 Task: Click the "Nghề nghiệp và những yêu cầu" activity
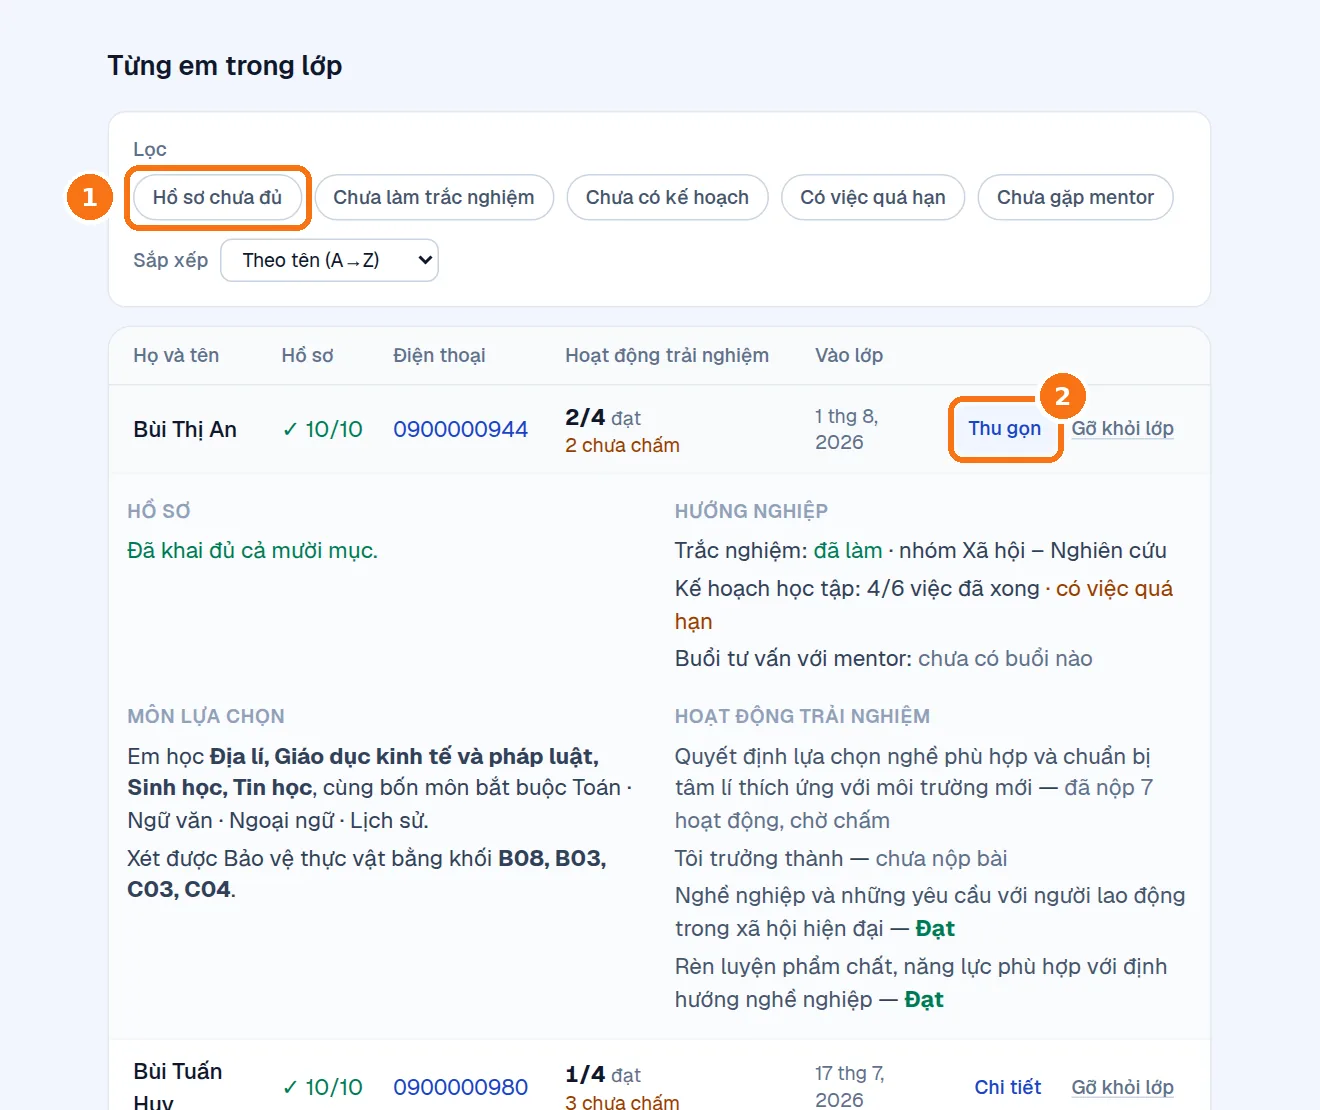(x=930, y=912)
